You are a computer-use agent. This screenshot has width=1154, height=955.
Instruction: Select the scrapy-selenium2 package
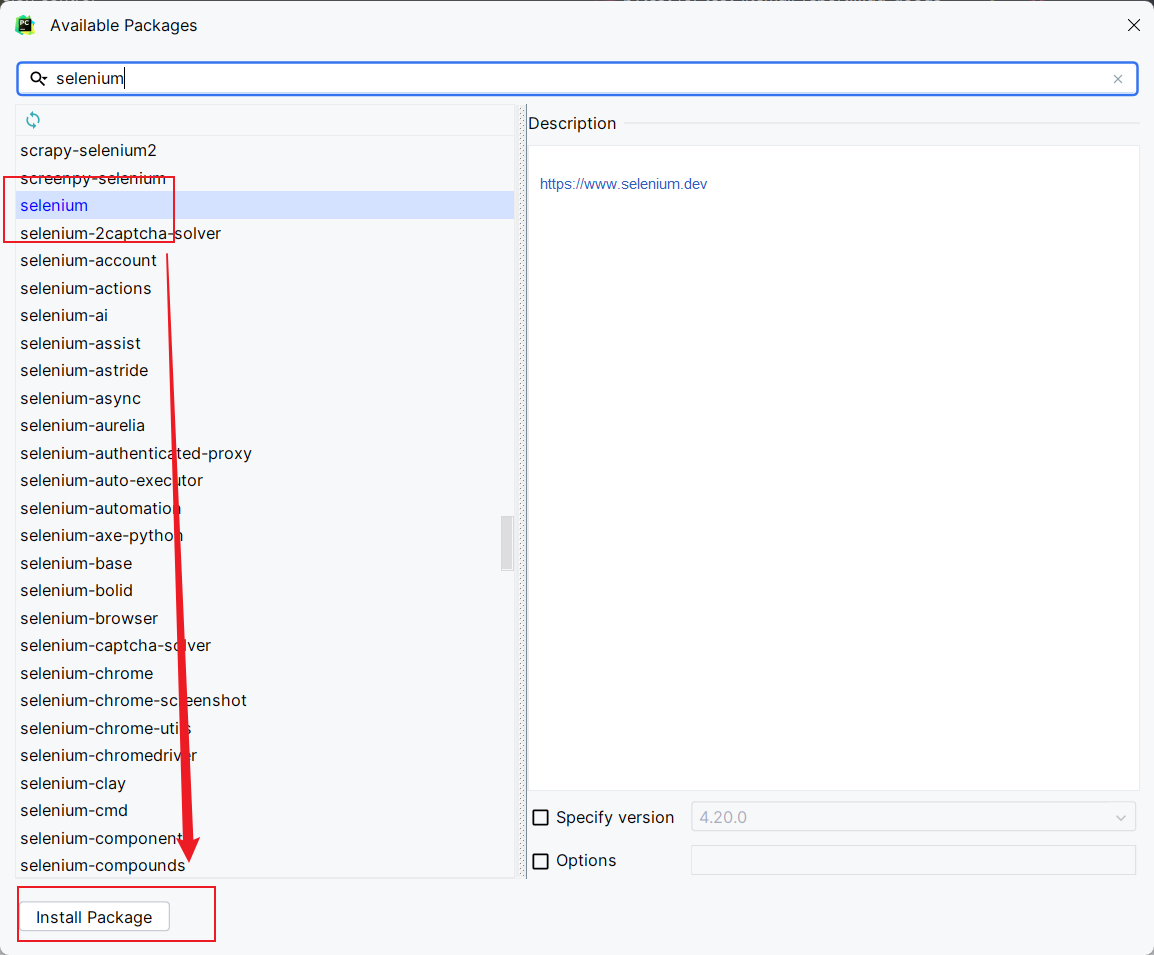[265, 150]
